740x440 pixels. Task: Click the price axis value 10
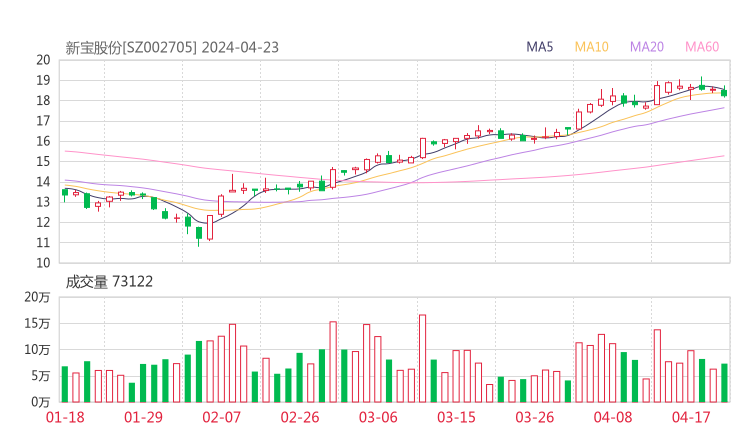pyautogui.click(x=43, y=263)
